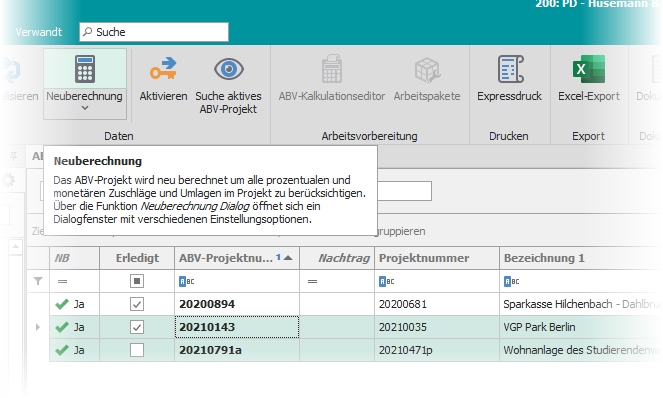The image size is (663, 398).
Task: Select cell 20210143
Action: coord(237,327)
